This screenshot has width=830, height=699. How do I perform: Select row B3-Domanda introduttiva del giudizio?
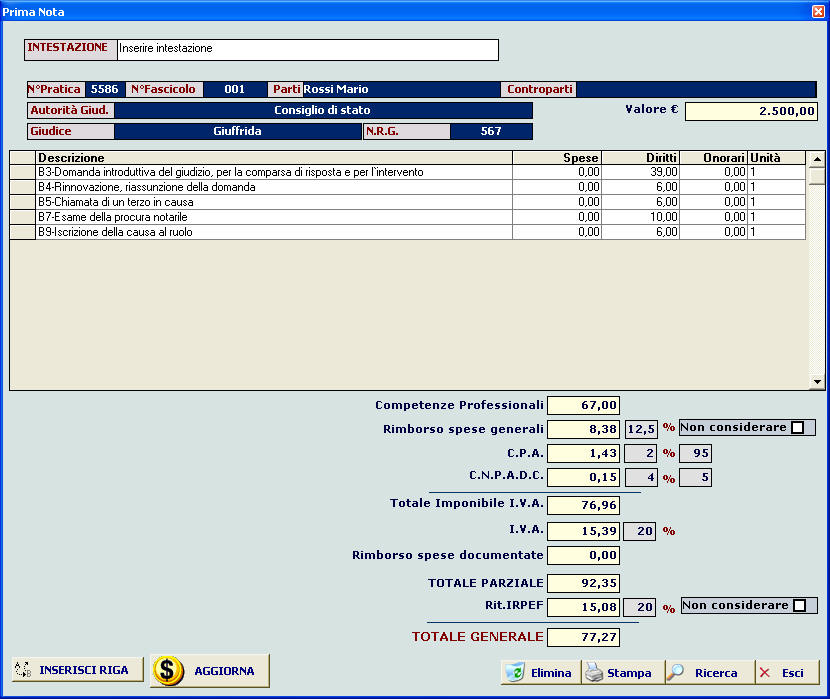pos(408,172)
